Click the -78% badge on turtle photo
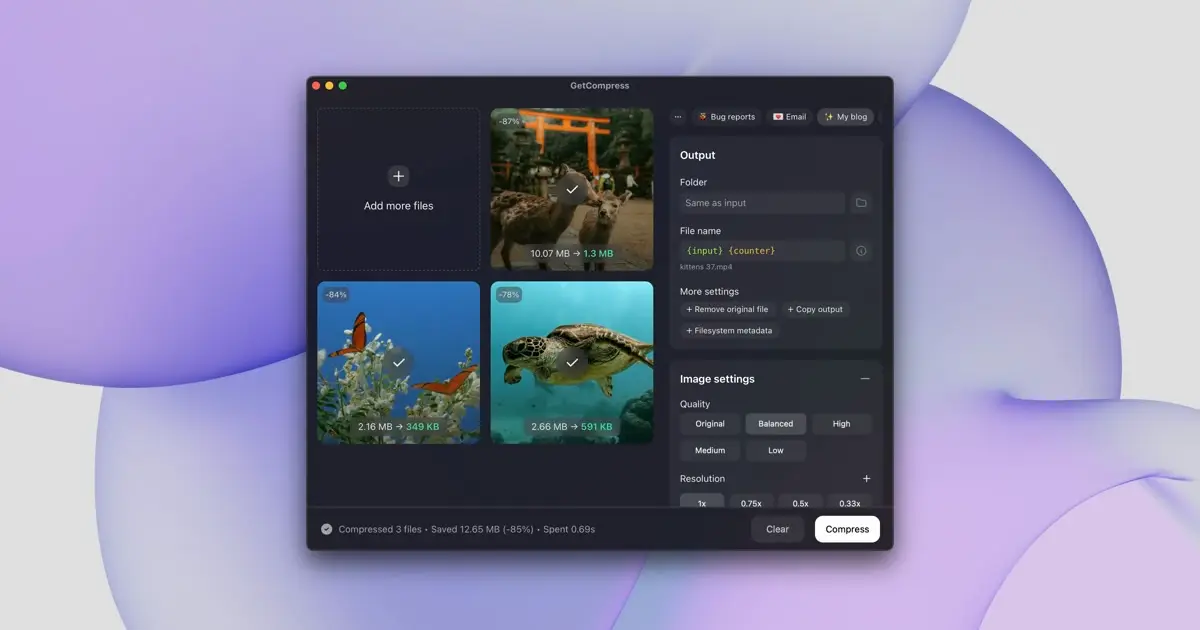1200x630 pixels. 509,295
